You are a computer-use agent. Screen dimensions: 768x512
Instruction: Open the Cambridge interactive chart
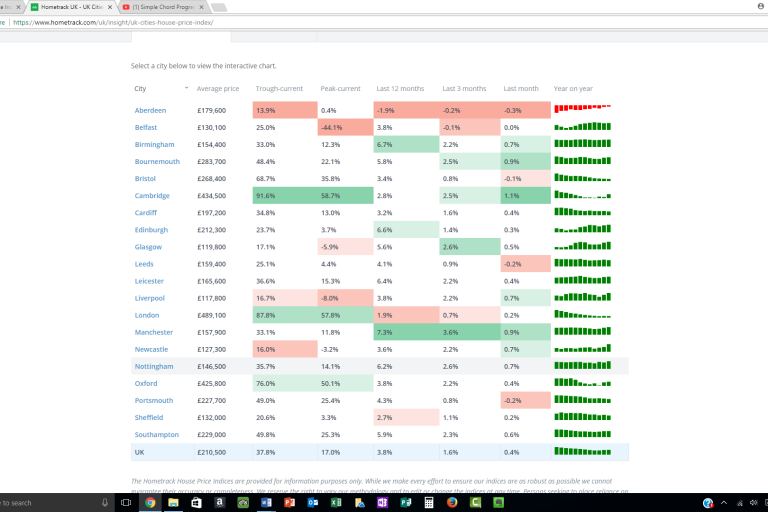click(x=153, y=196)
